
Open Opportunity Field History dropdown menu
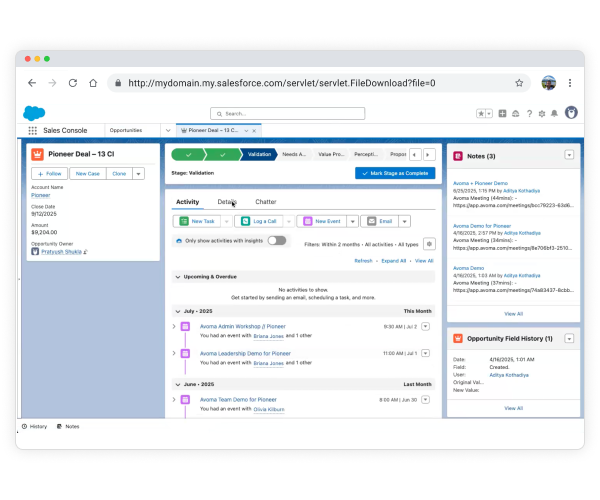point(569,339)
